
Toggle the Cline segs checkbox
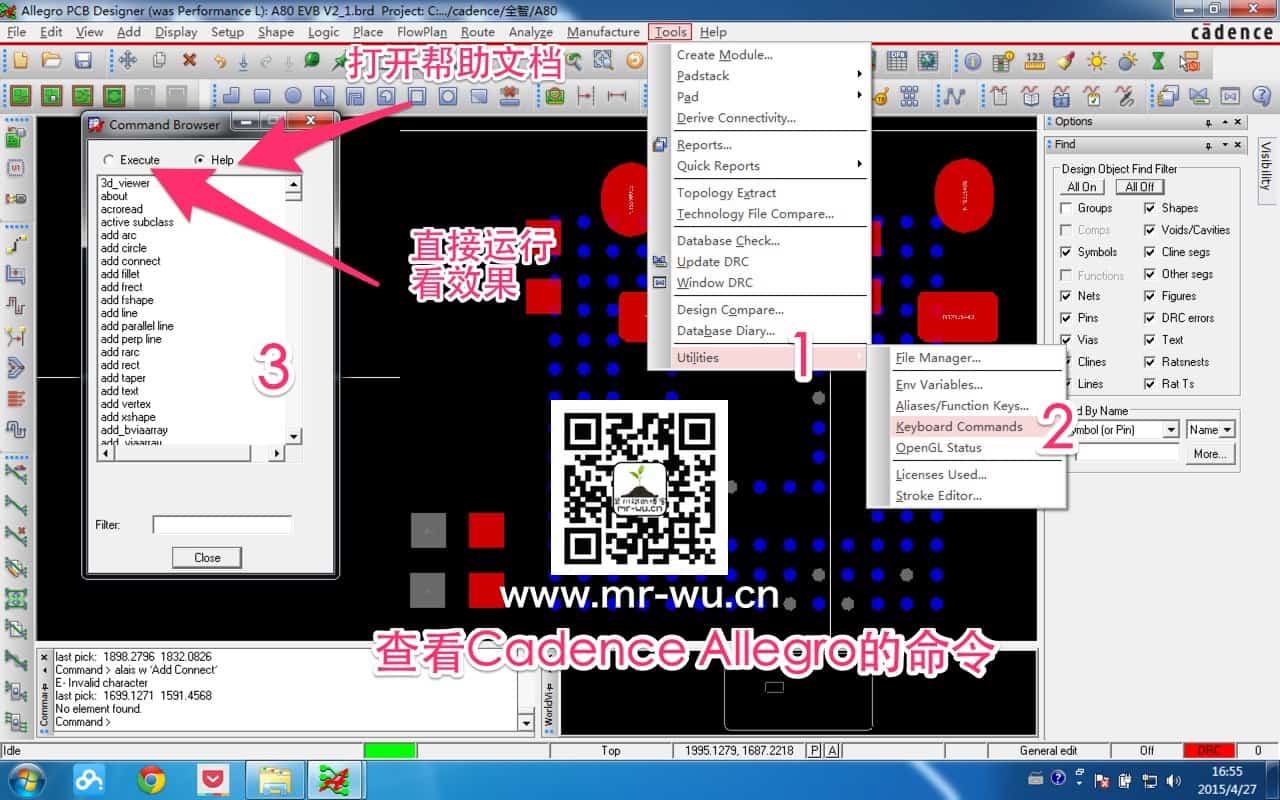tap(1150, 252)
